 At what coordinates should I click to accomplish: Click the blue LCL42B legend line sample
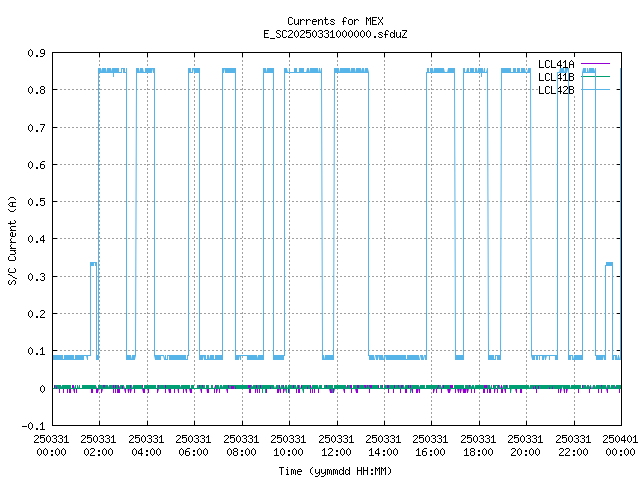(596, 89)
